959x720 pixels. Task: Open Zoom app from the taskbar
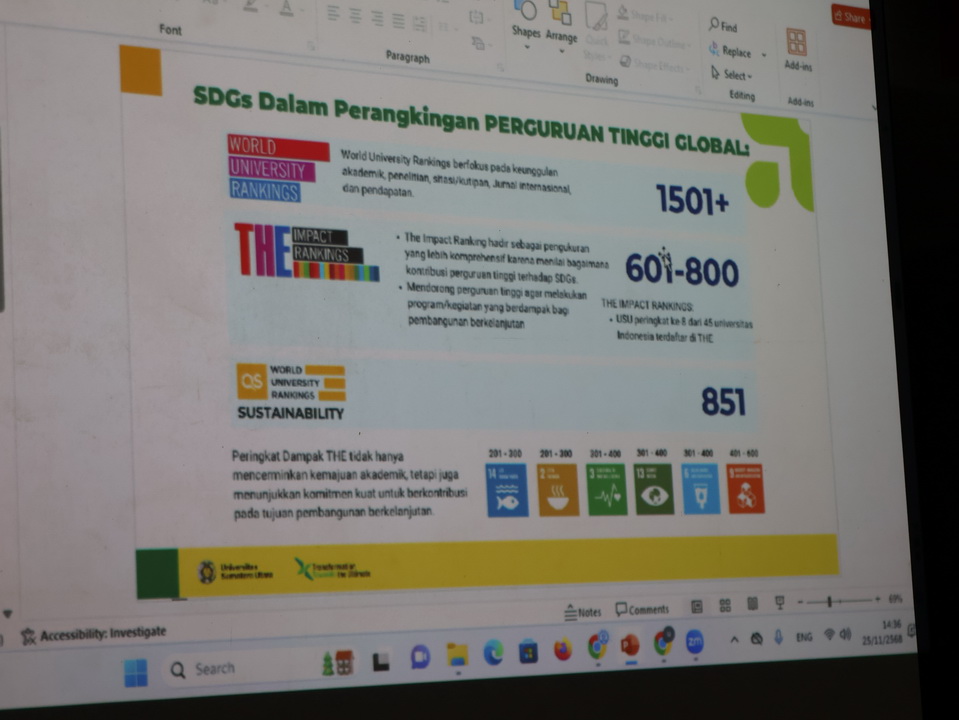(x=694, y=642)
